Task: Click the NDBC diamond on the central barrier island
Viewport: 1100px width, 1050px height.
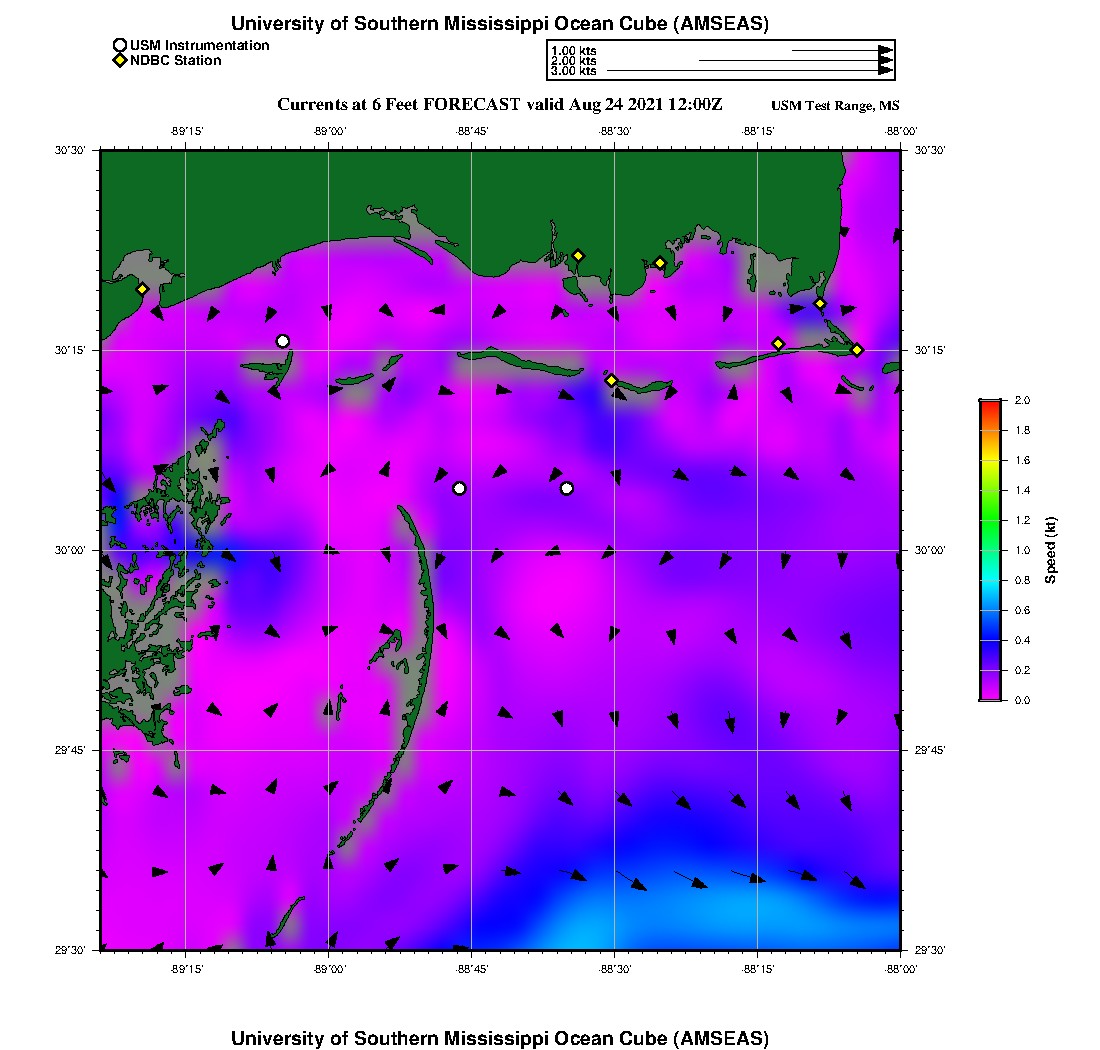Action: pyautogui.click(x=611, y=380)
